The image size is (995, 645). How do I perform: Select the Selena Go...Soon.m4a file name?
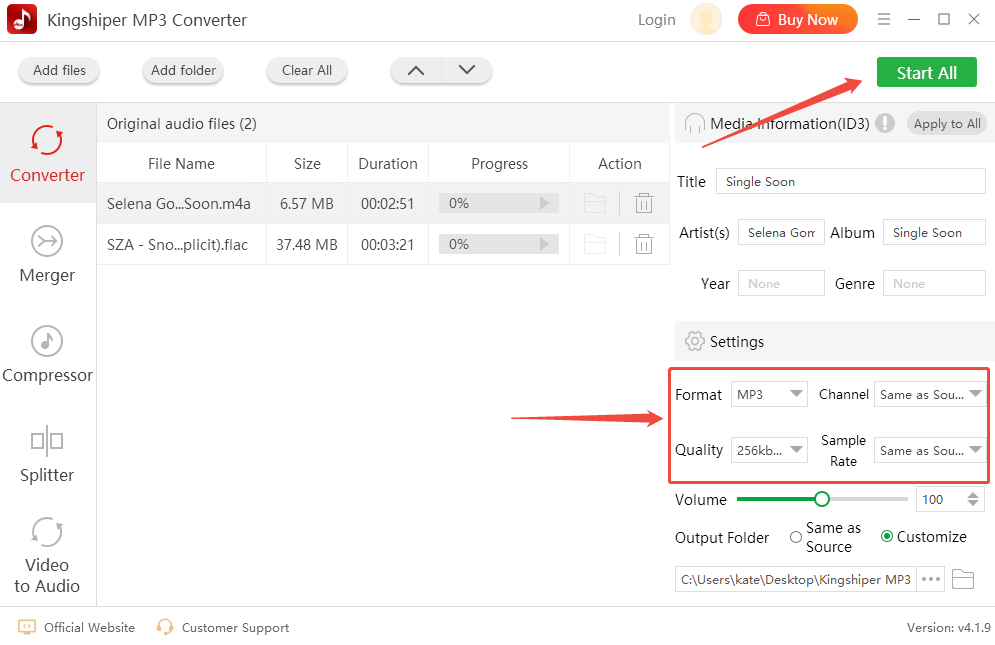pos(178,204)
